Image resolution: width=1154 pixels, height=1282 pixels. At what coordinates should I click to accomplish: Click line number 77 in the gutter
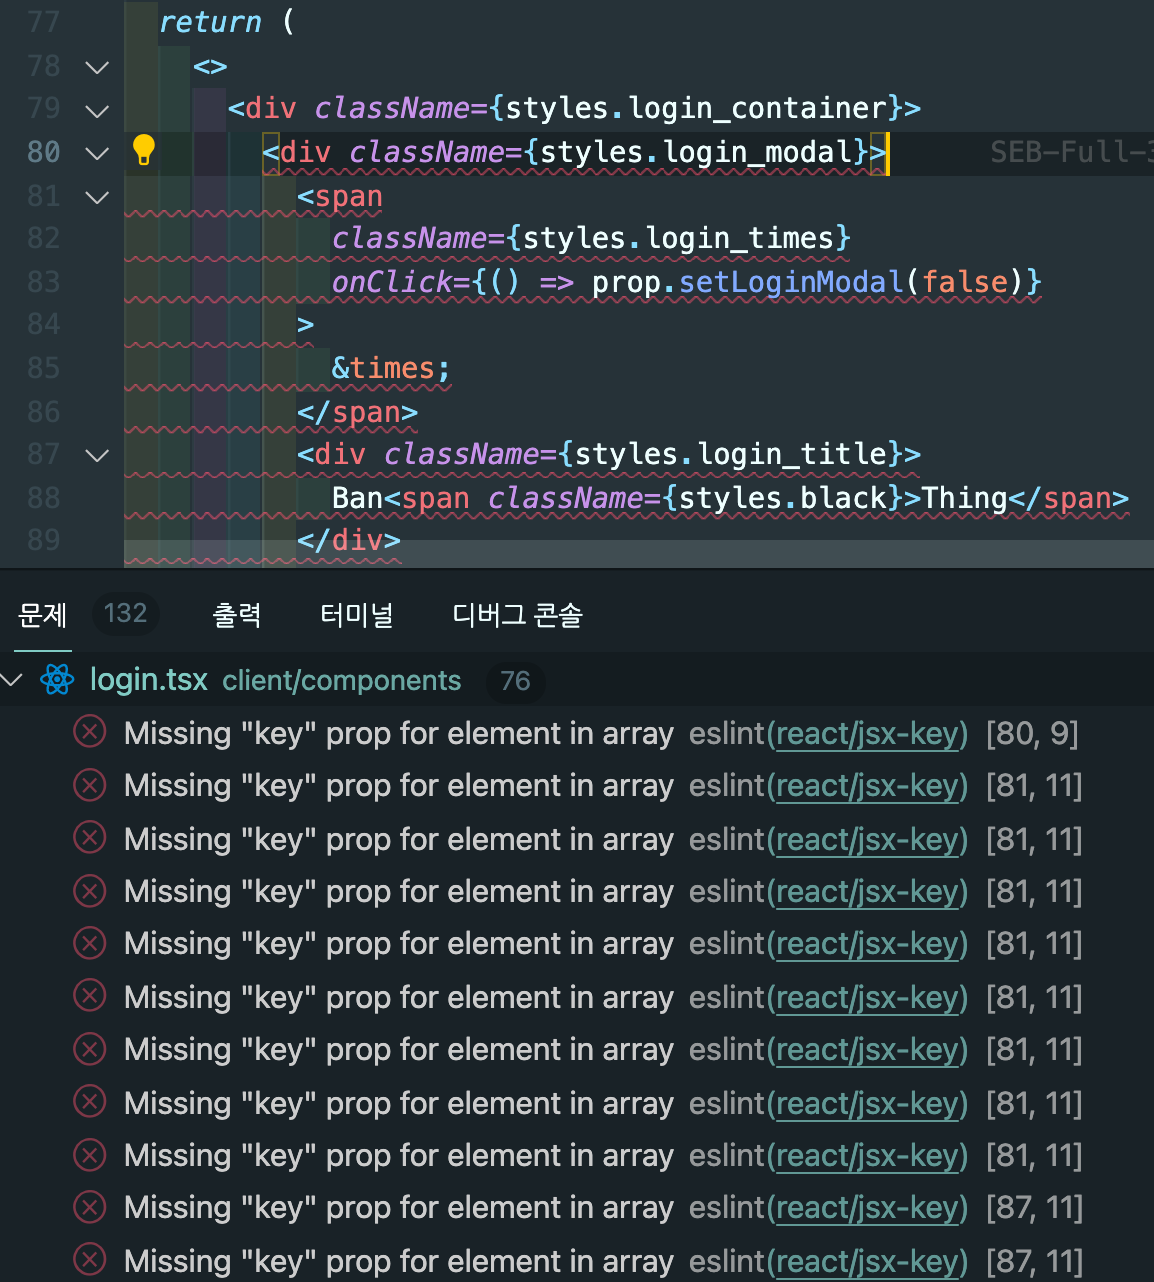pos(44,22)
